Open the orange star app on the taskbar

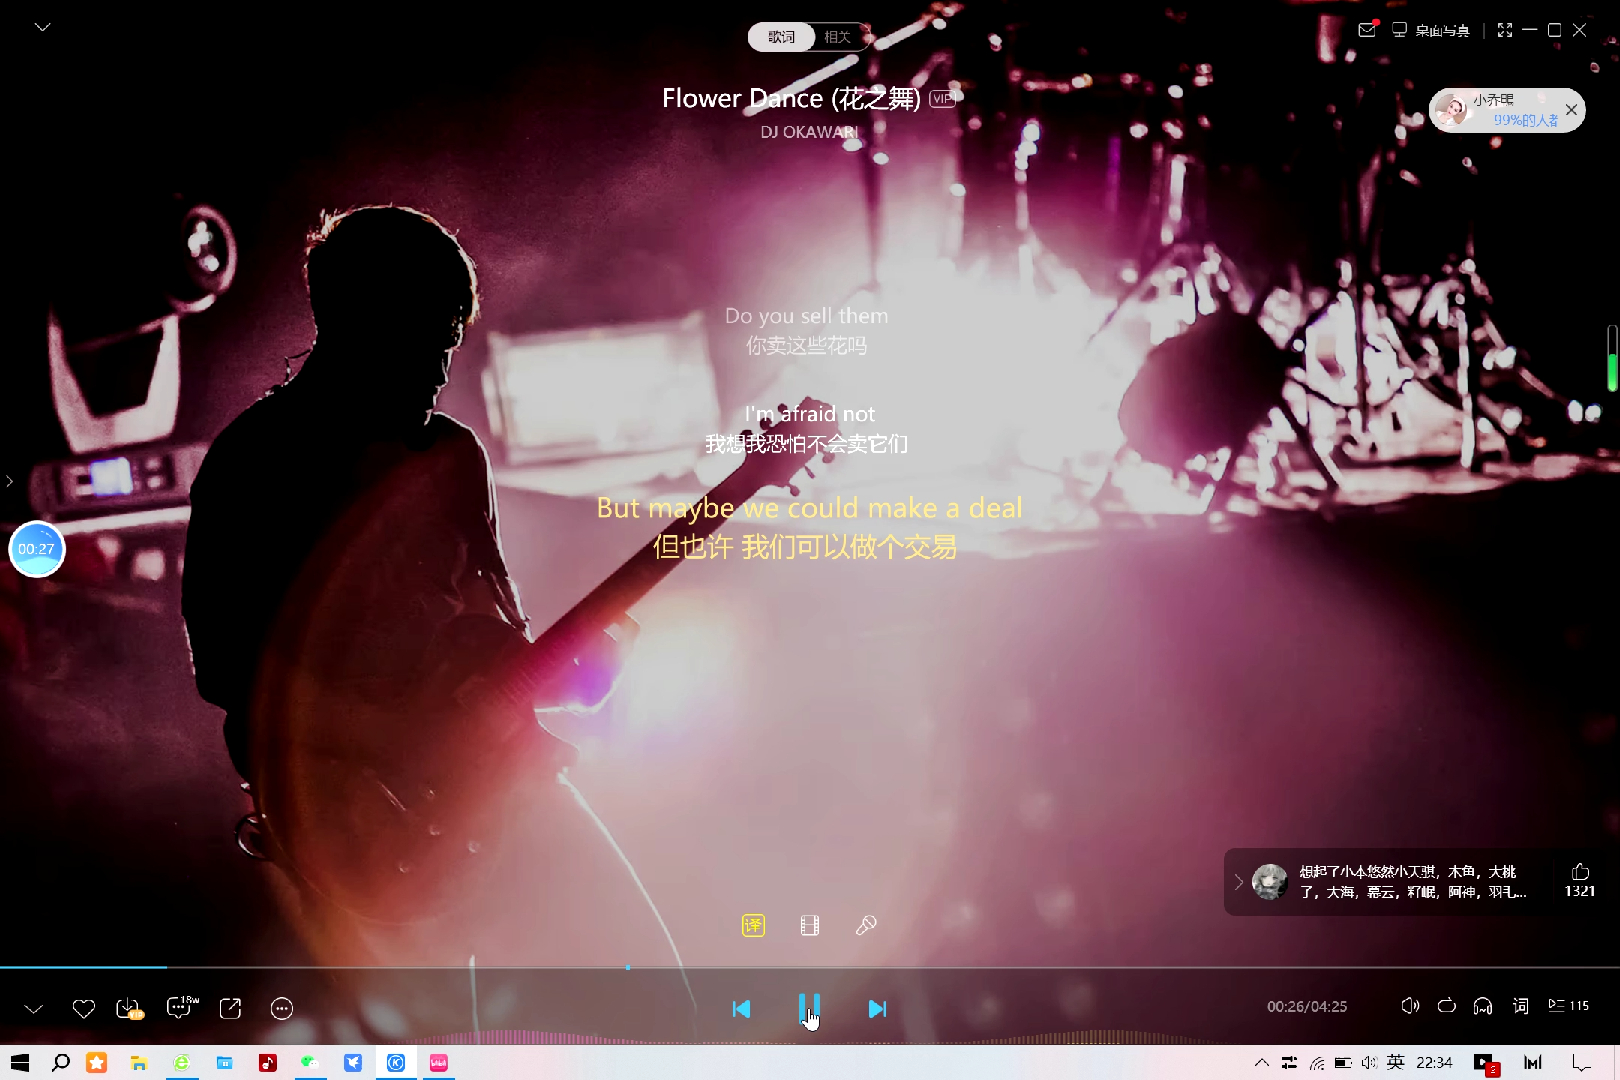(x=96, y=1063)
